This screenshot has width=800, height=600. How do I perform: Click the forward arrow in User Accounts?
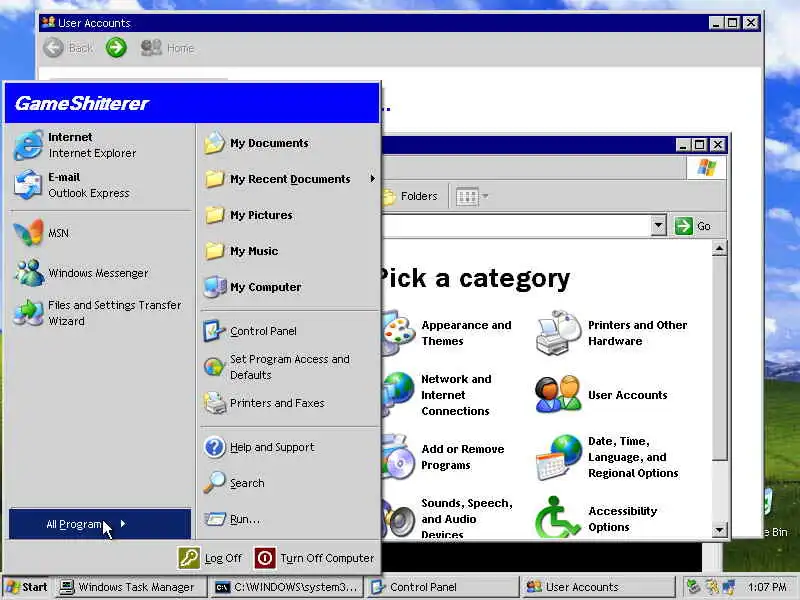tap(116, 48)
